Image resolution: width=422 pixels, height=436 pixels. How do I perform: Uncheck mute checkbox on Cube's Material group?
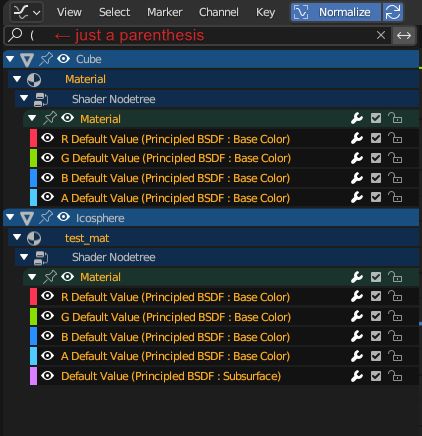click(x=376, y=118)
